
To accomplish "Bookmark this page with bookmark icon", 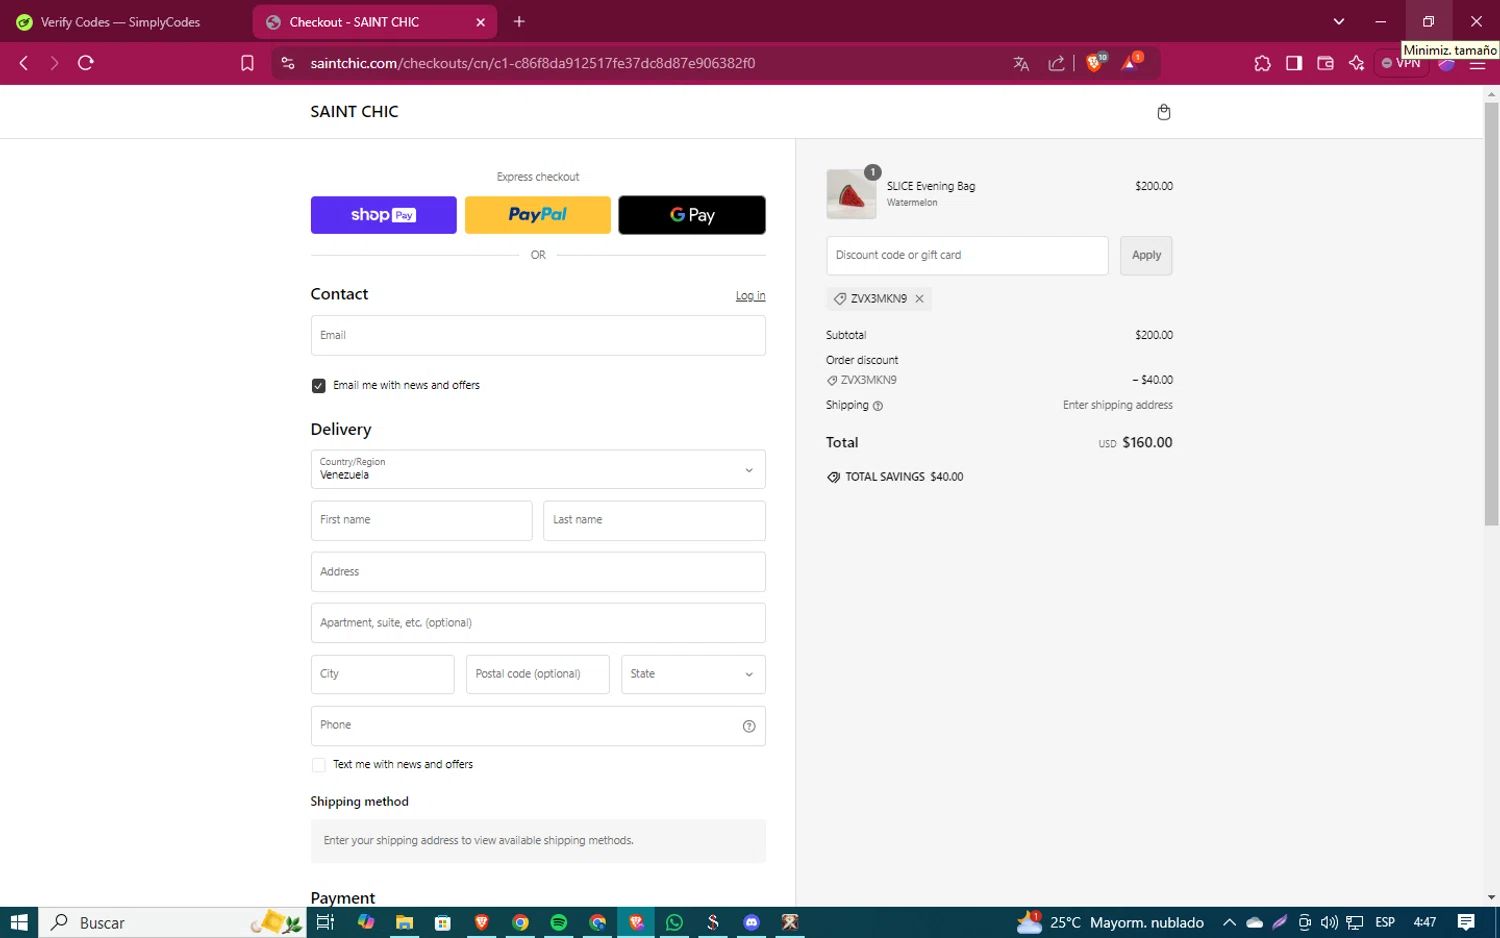I will 247,63.
